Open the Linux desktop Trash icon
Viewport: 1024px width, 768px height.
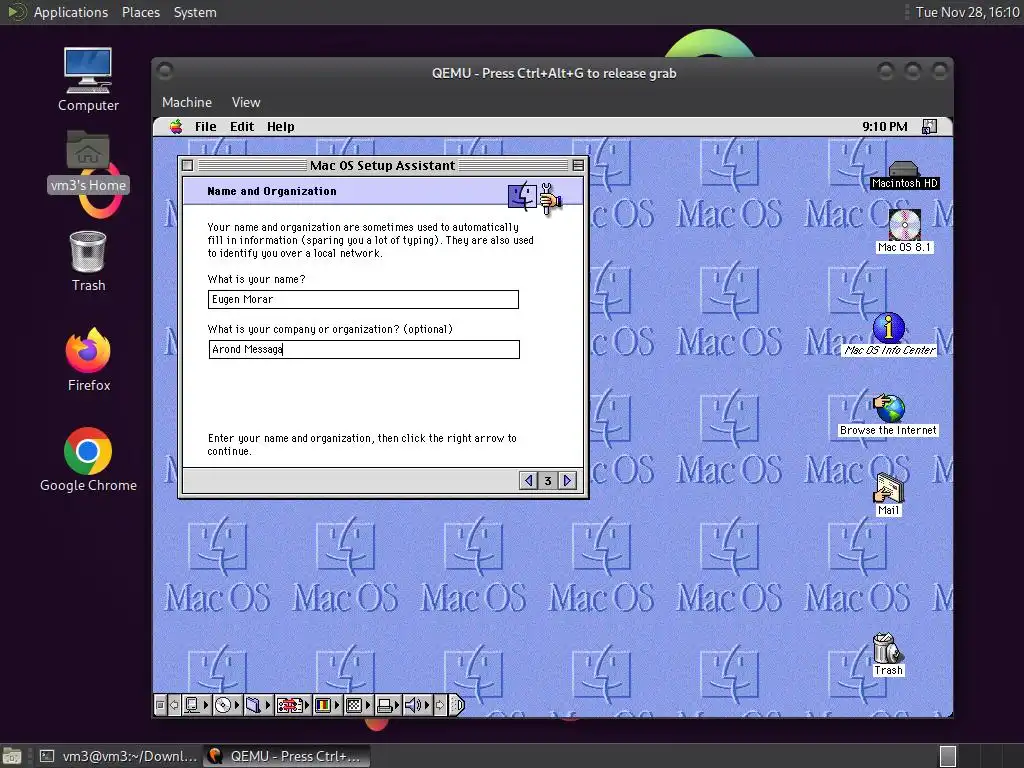click(88, 261)
